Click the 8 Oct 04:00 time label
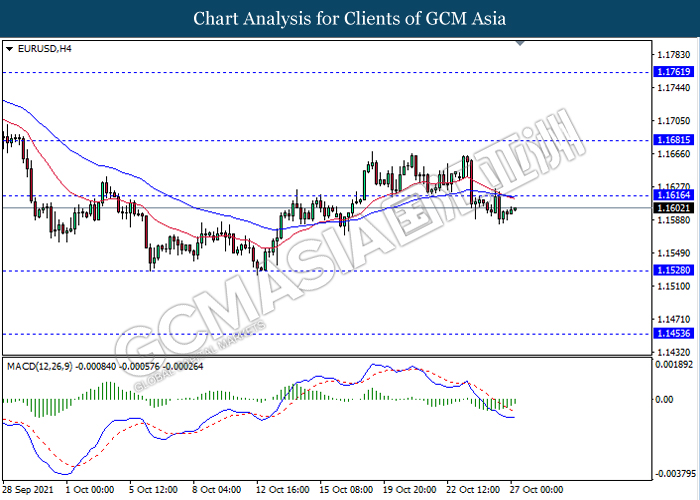The image size is (700, 500). click(x=217, y=490)
